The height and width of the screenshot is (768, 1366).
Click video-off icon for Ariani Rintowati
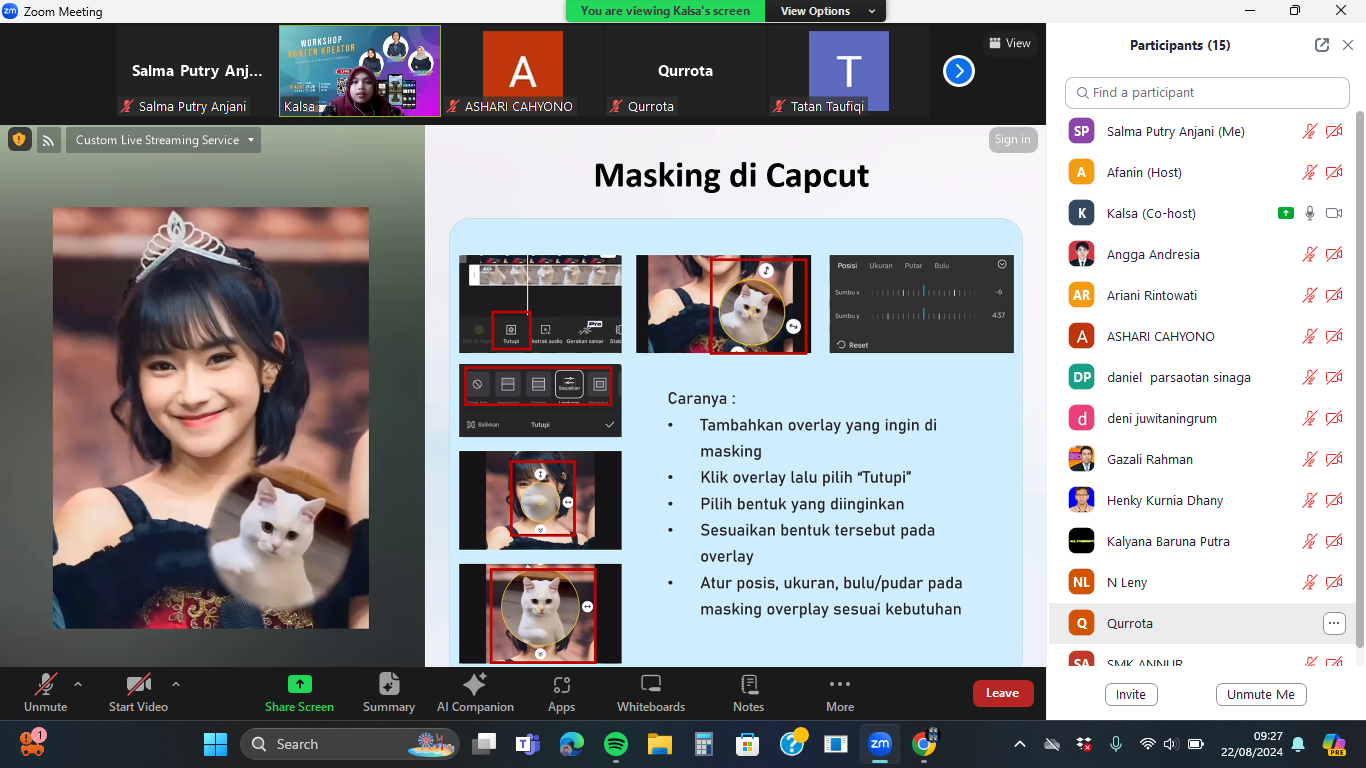pyautogui.click(x=1334, y=295)
